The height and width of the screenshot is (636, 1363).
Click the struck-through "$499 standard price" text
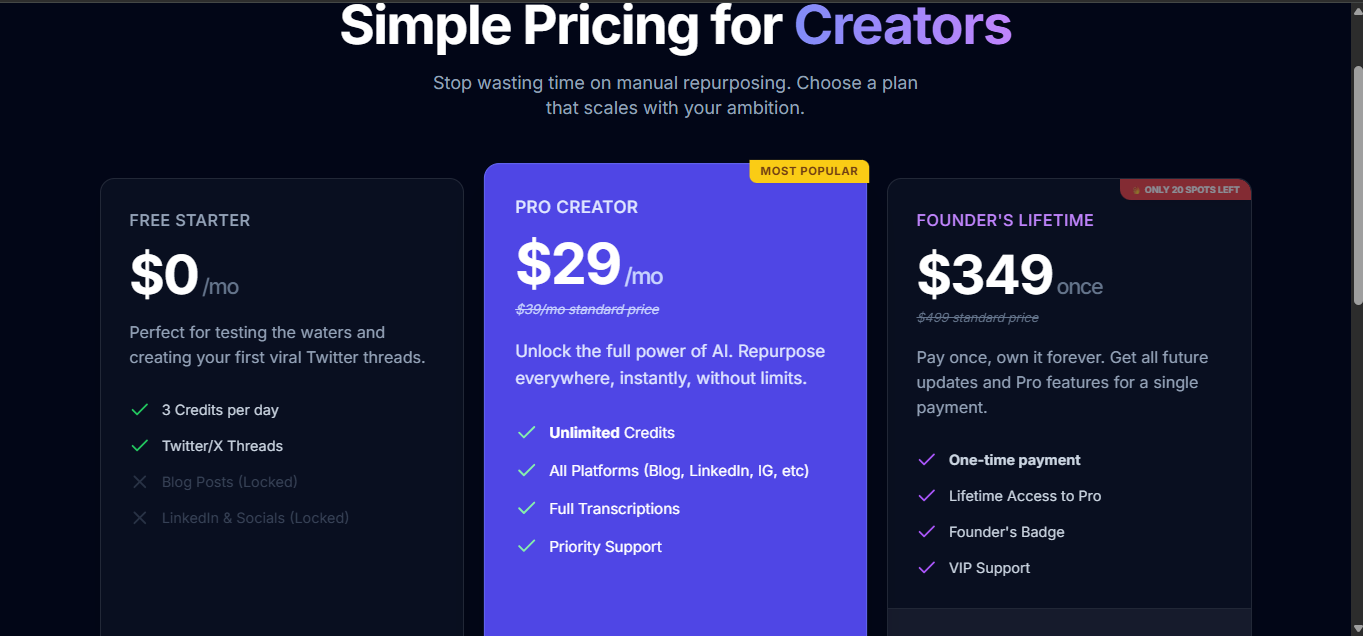(x=977, y=318)
